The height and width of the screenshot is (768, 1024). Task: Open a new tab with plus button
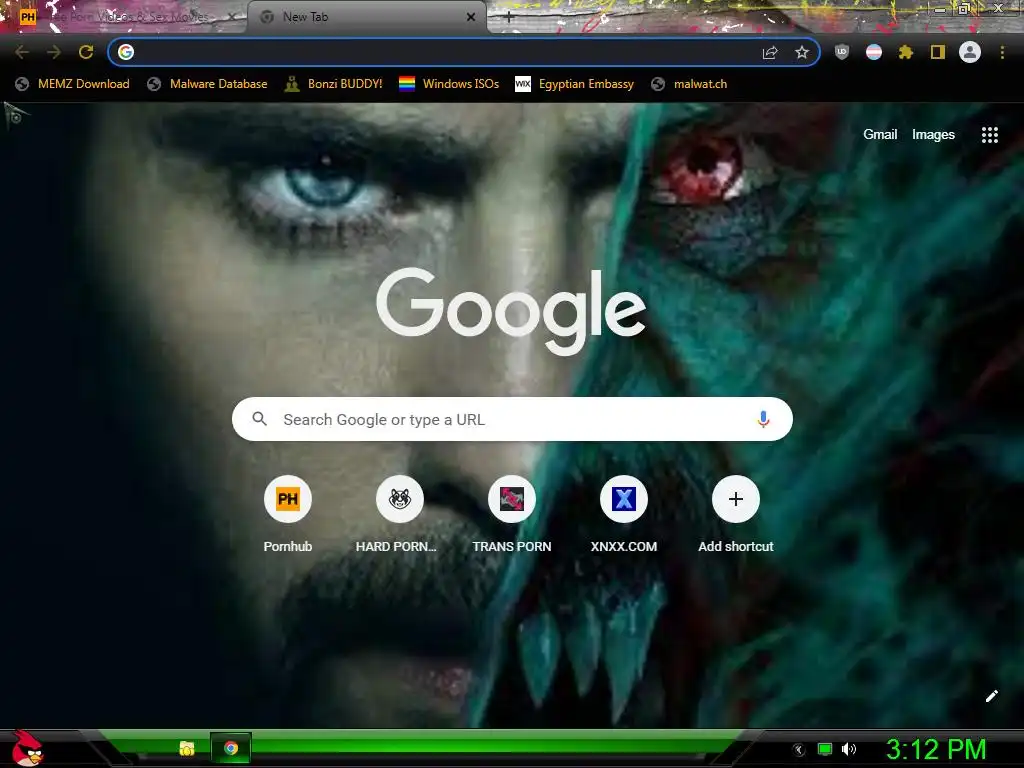[509, 17]
